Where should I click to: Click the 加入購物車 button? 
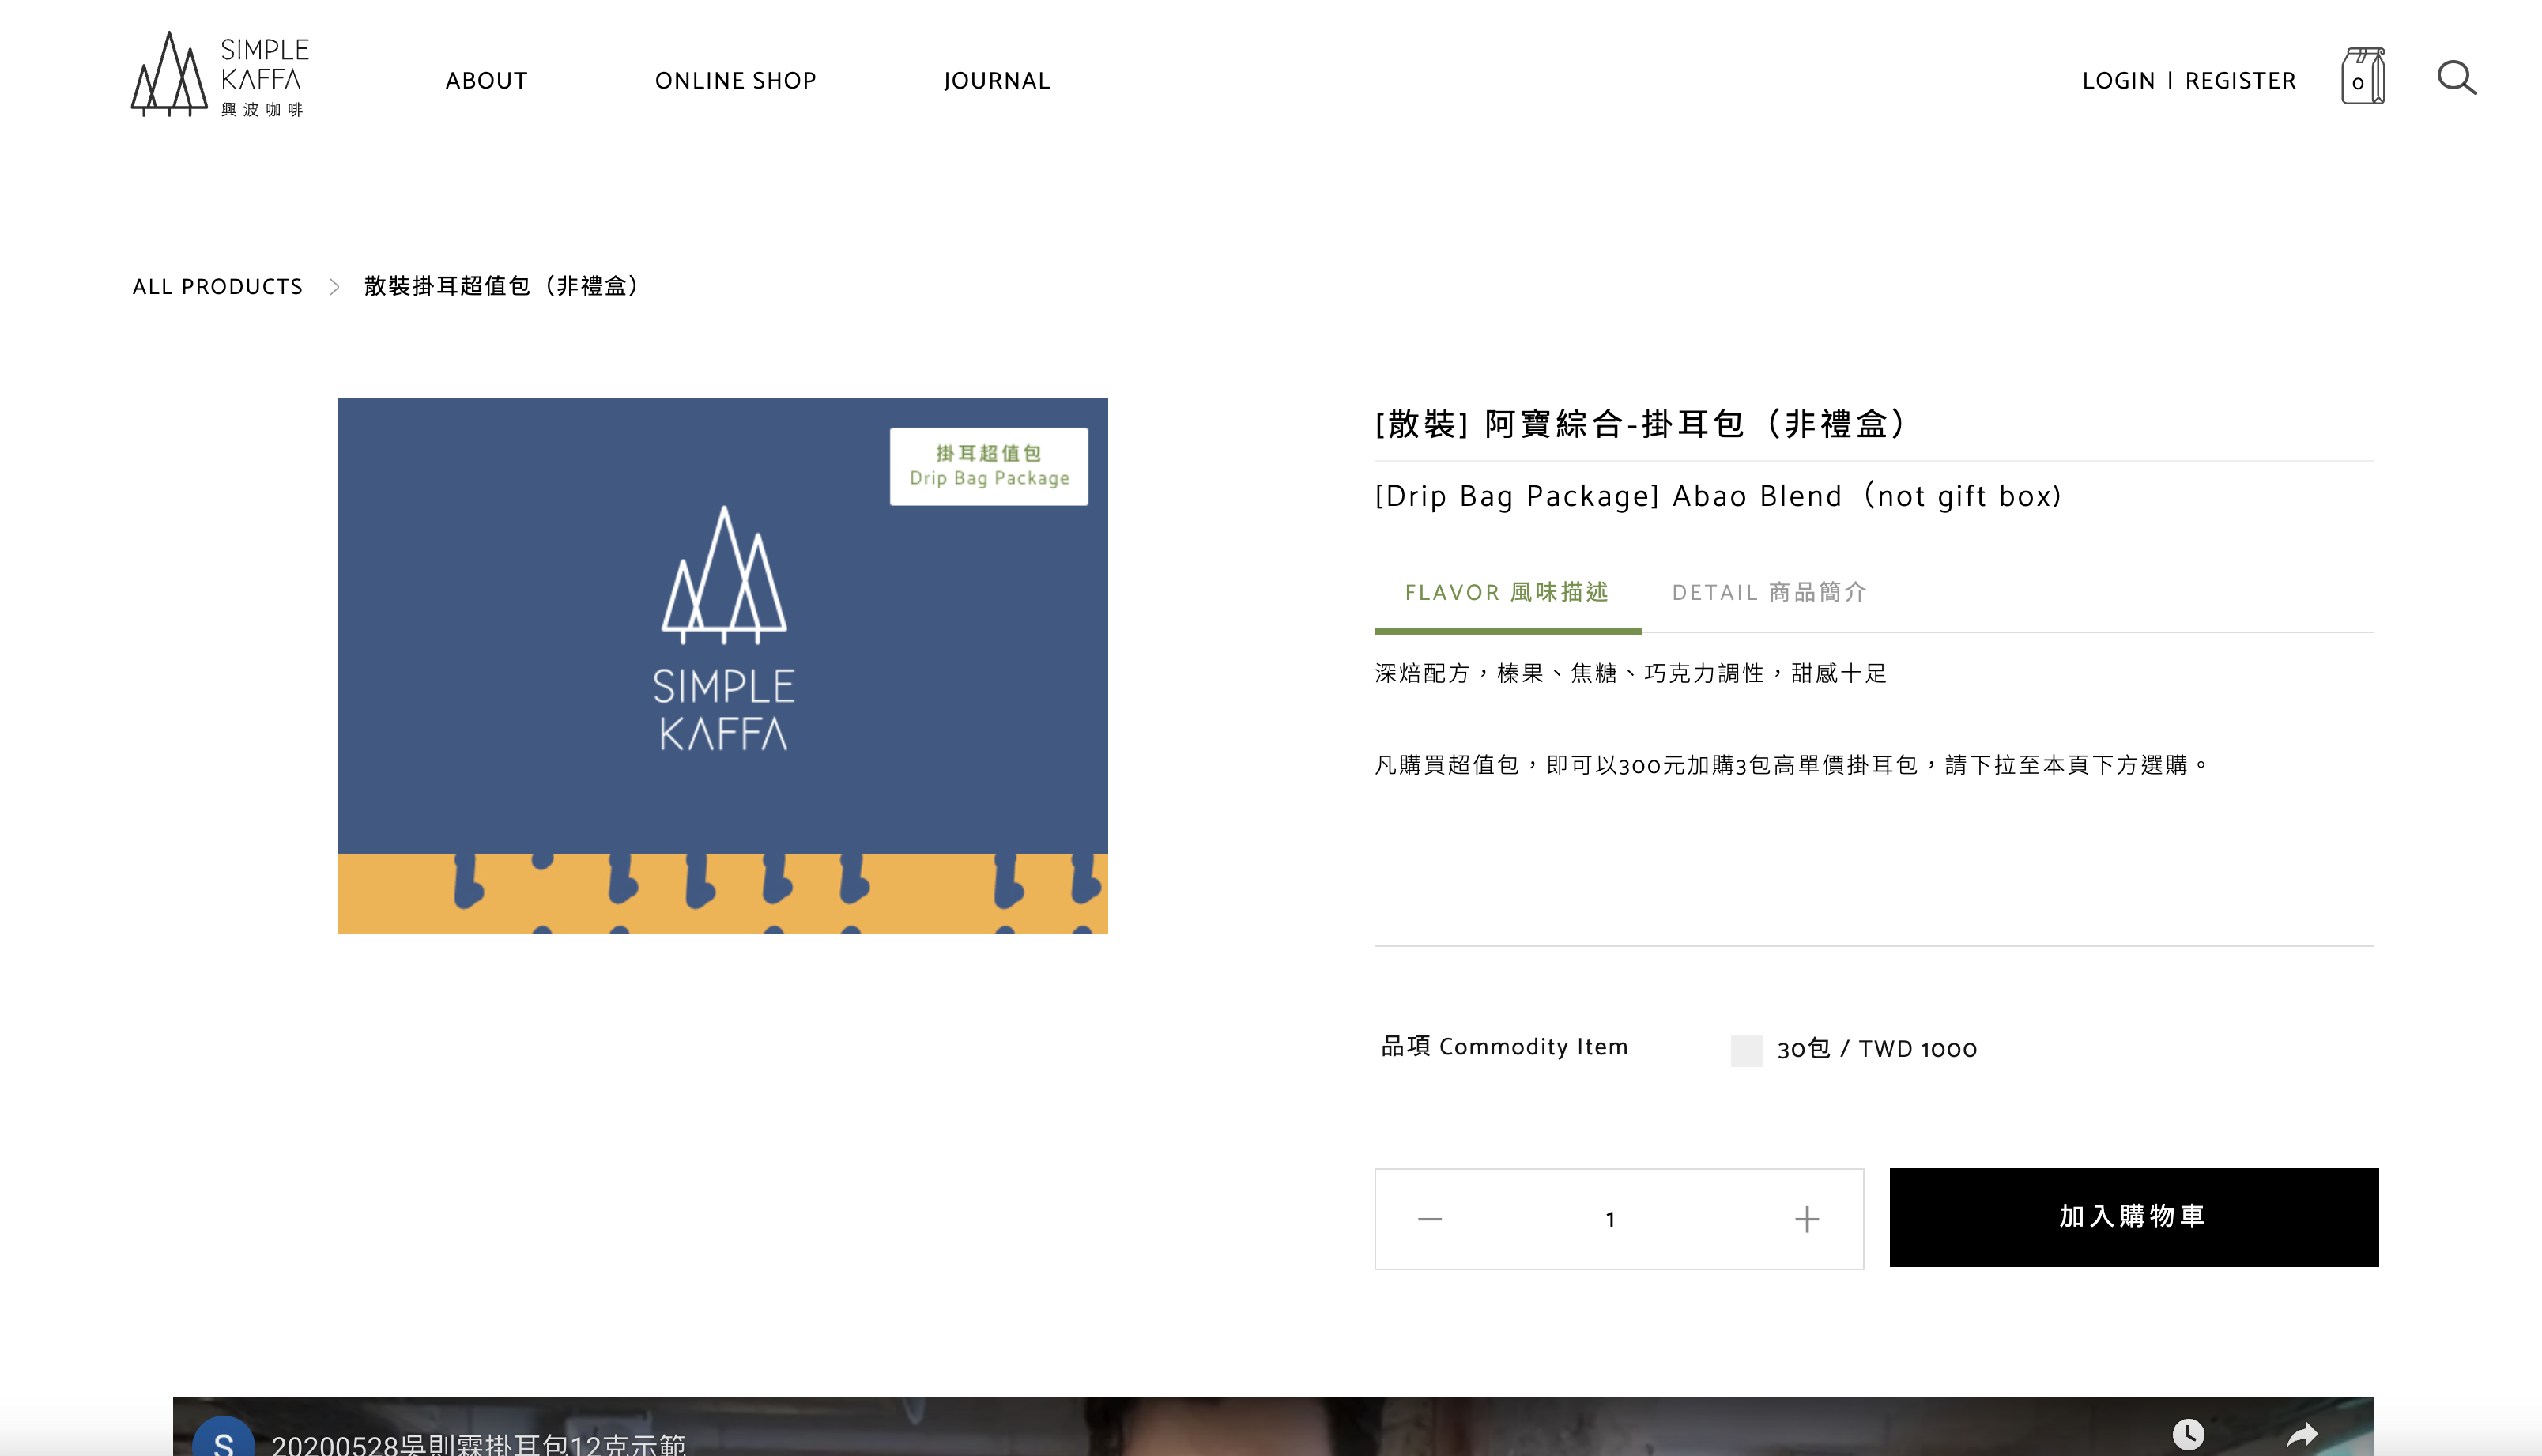[x=2133, y=1217]
